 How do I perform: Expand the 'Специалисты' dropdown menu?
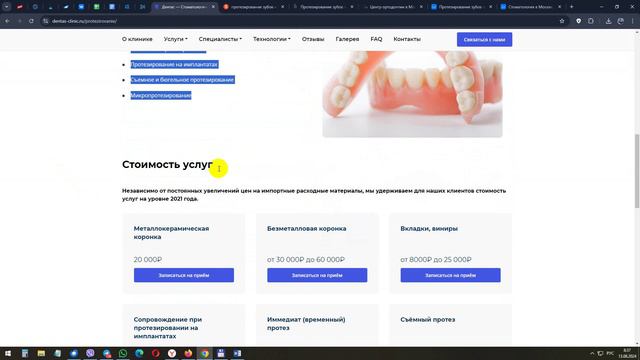click(x=220, y=39)
